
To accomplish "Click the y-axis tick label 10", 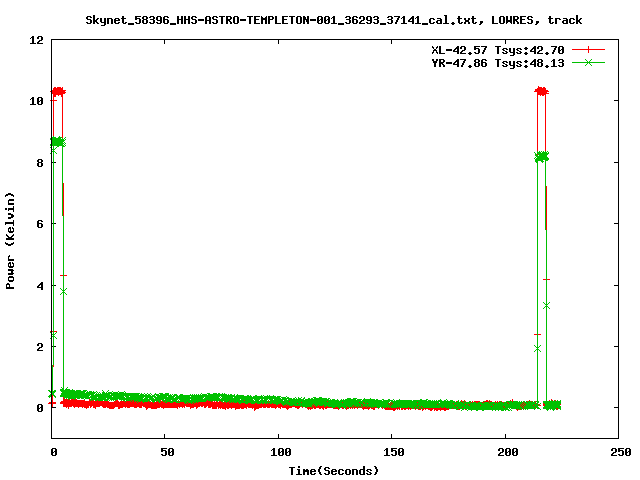I will [x=36, y=101].
